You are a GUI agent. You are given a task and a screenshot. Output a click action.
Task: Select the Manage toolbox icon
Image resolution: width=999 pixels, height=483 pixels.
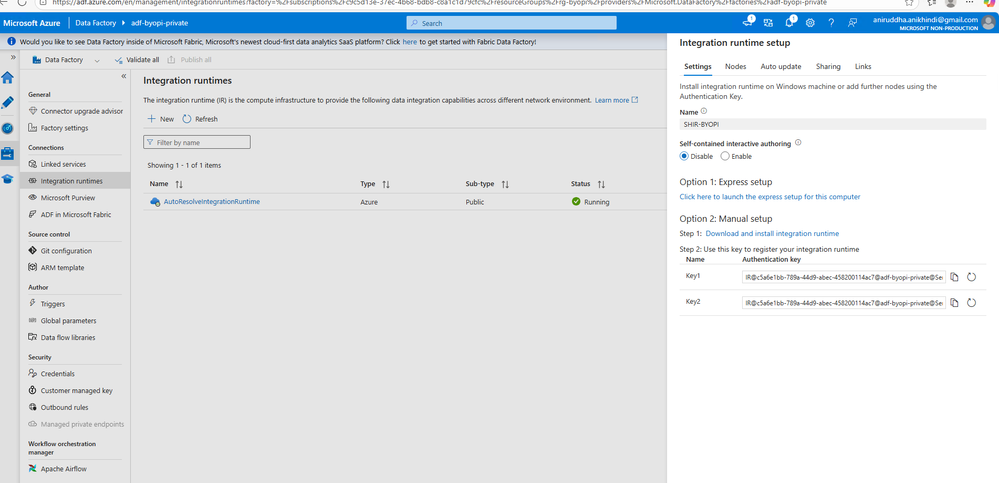[x=8, y=154]
